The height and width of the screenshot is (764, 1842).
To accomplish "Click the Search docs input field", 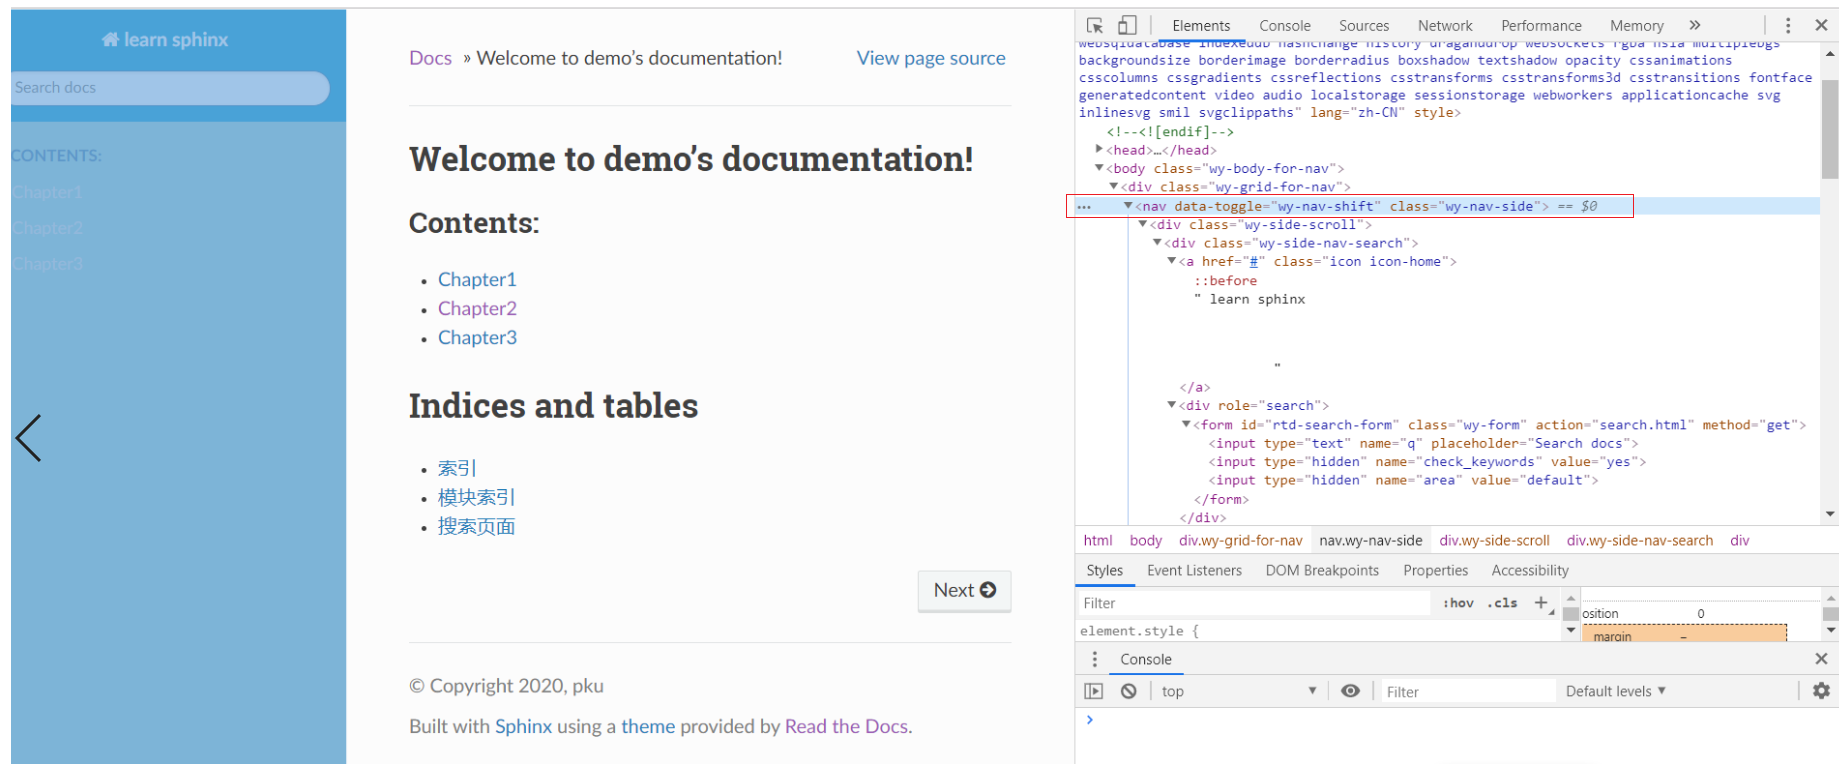I will [x=170, y=88].
